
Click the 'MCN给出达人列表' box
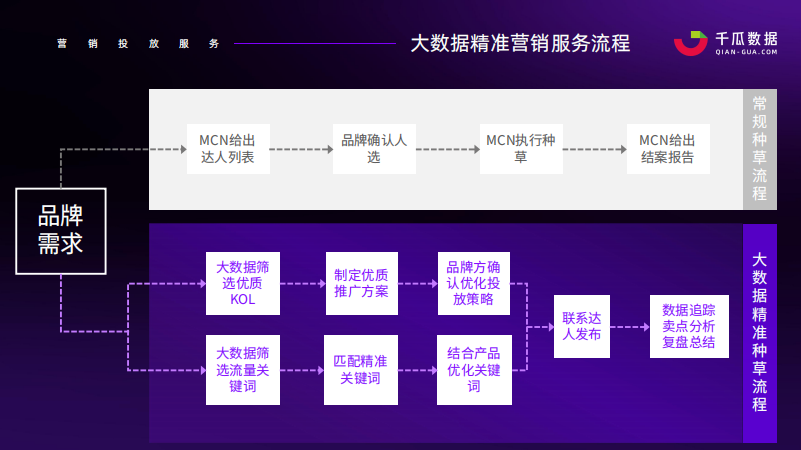(x=228, y=149)
